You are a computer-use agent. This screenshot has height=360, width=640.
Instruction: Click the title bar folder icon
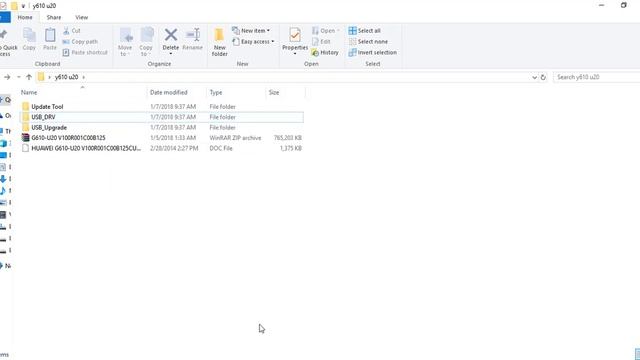(14, 6)
